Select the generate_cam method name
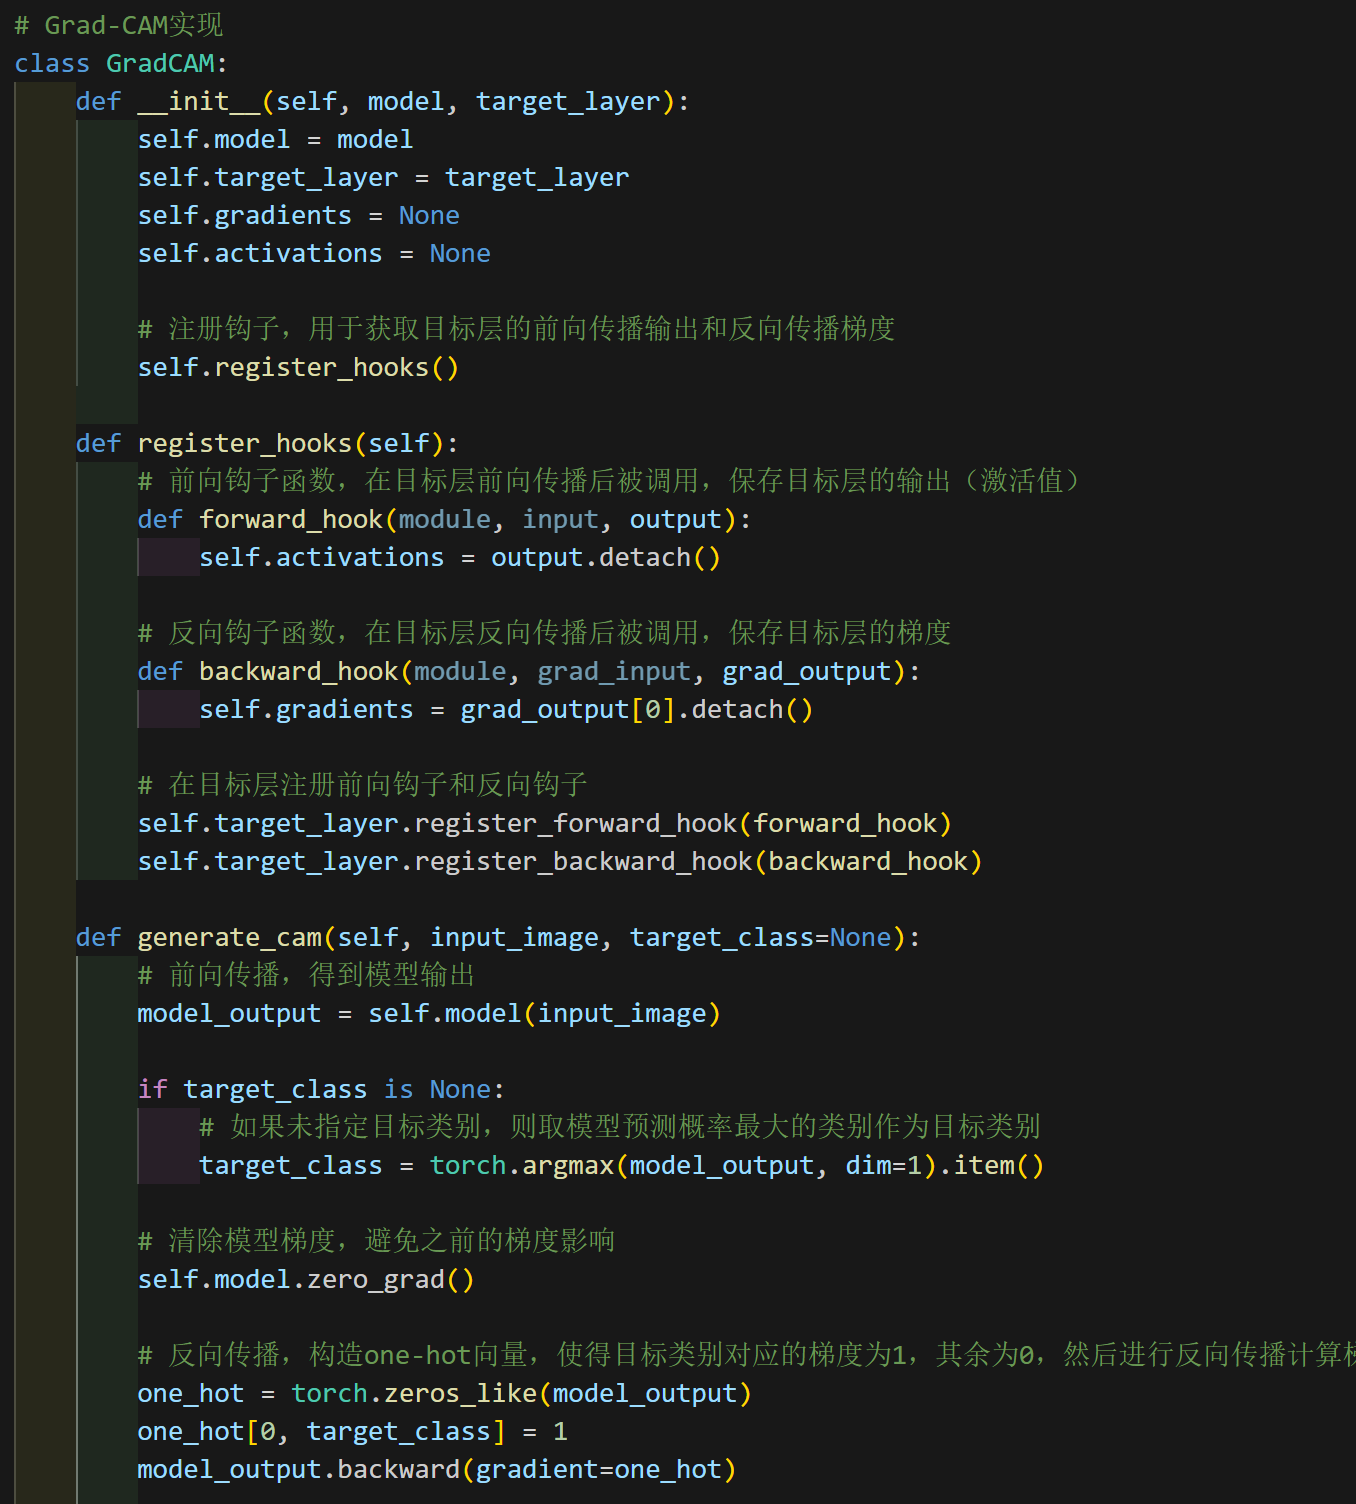1356x1504 pixels. [228, 936]
